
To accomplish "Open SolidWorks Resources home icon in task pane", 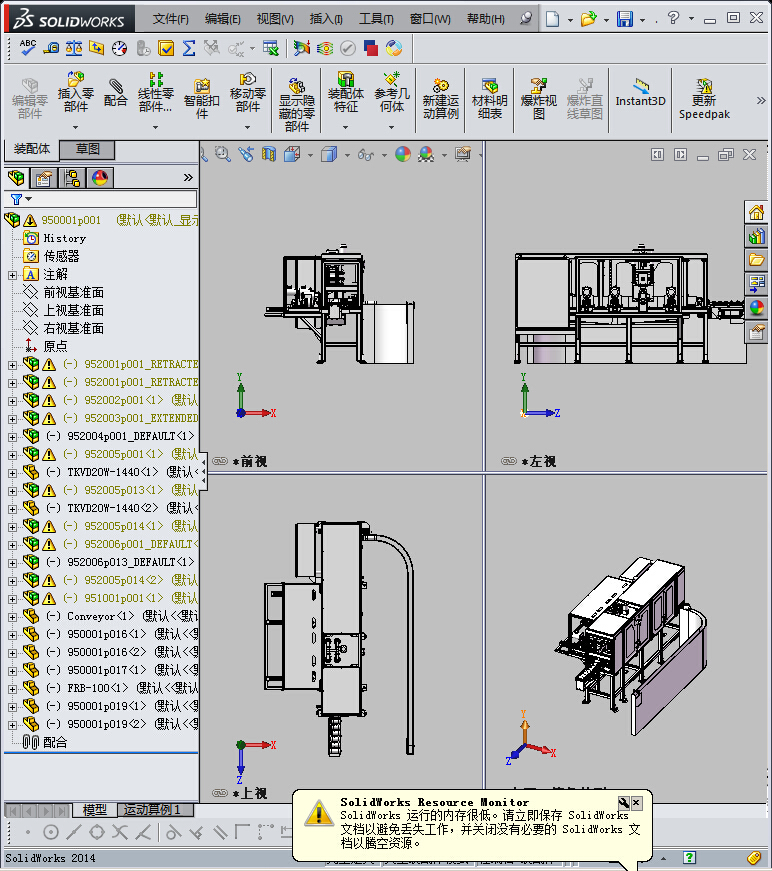I will pyautogui.click(x=756, y=212).
